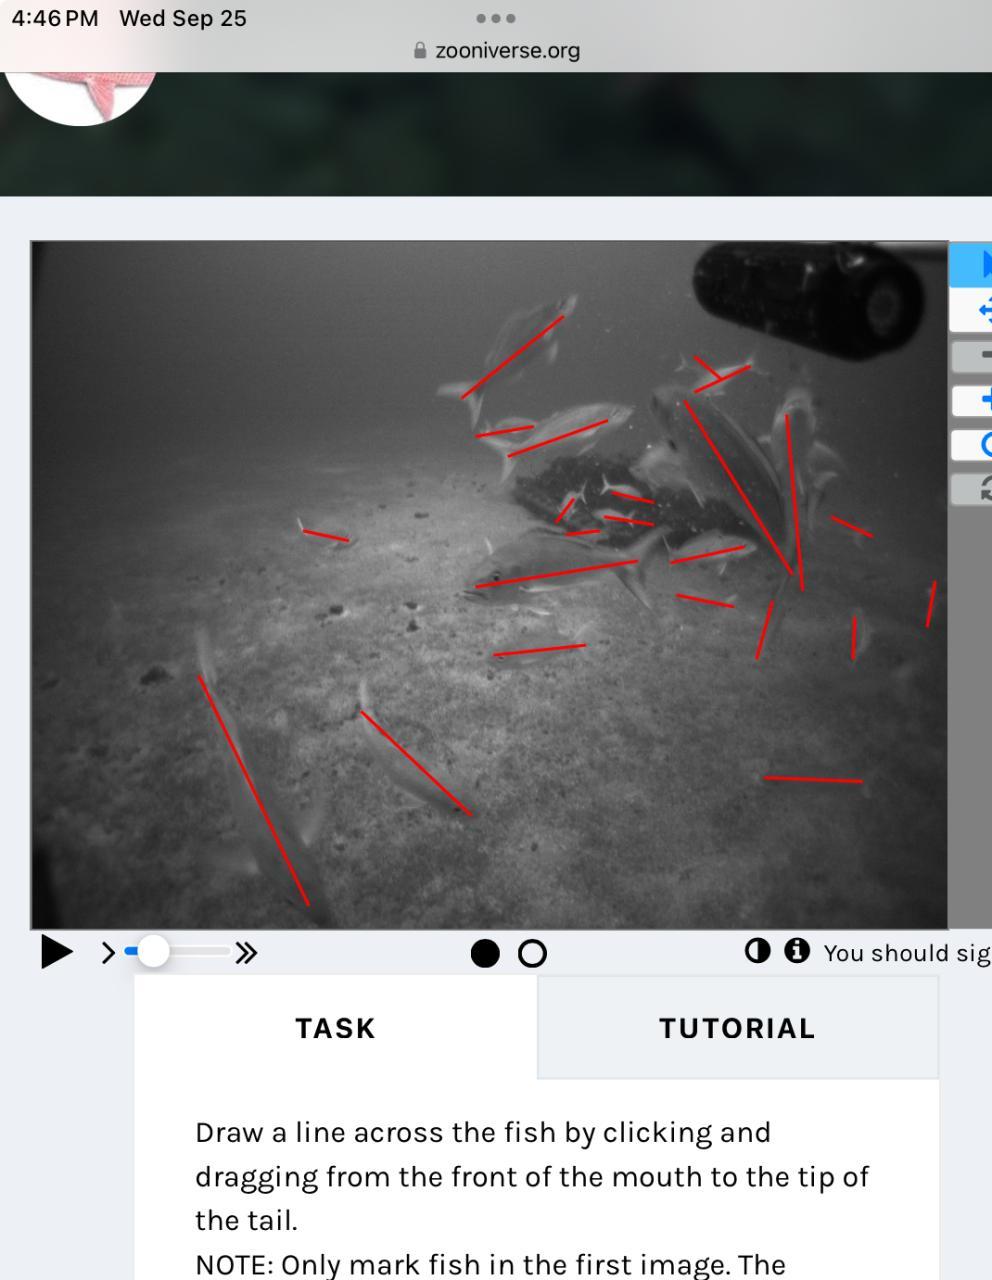Viewport: 992px width, 1280px height.
Task: Select the annotate pointer tool
Action: [x=971, y=264]
